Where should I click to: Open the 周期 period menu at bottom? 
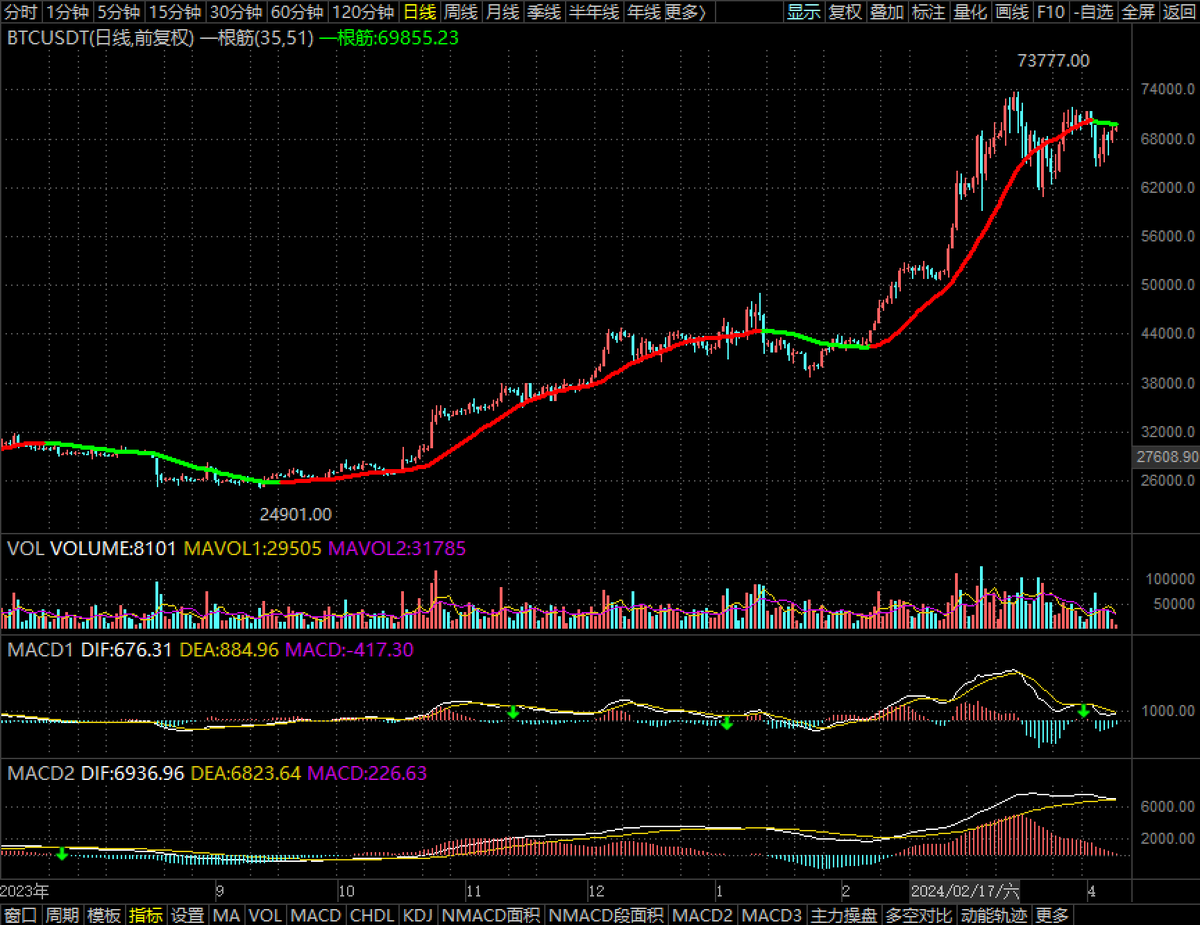click(x=63, y=915)
